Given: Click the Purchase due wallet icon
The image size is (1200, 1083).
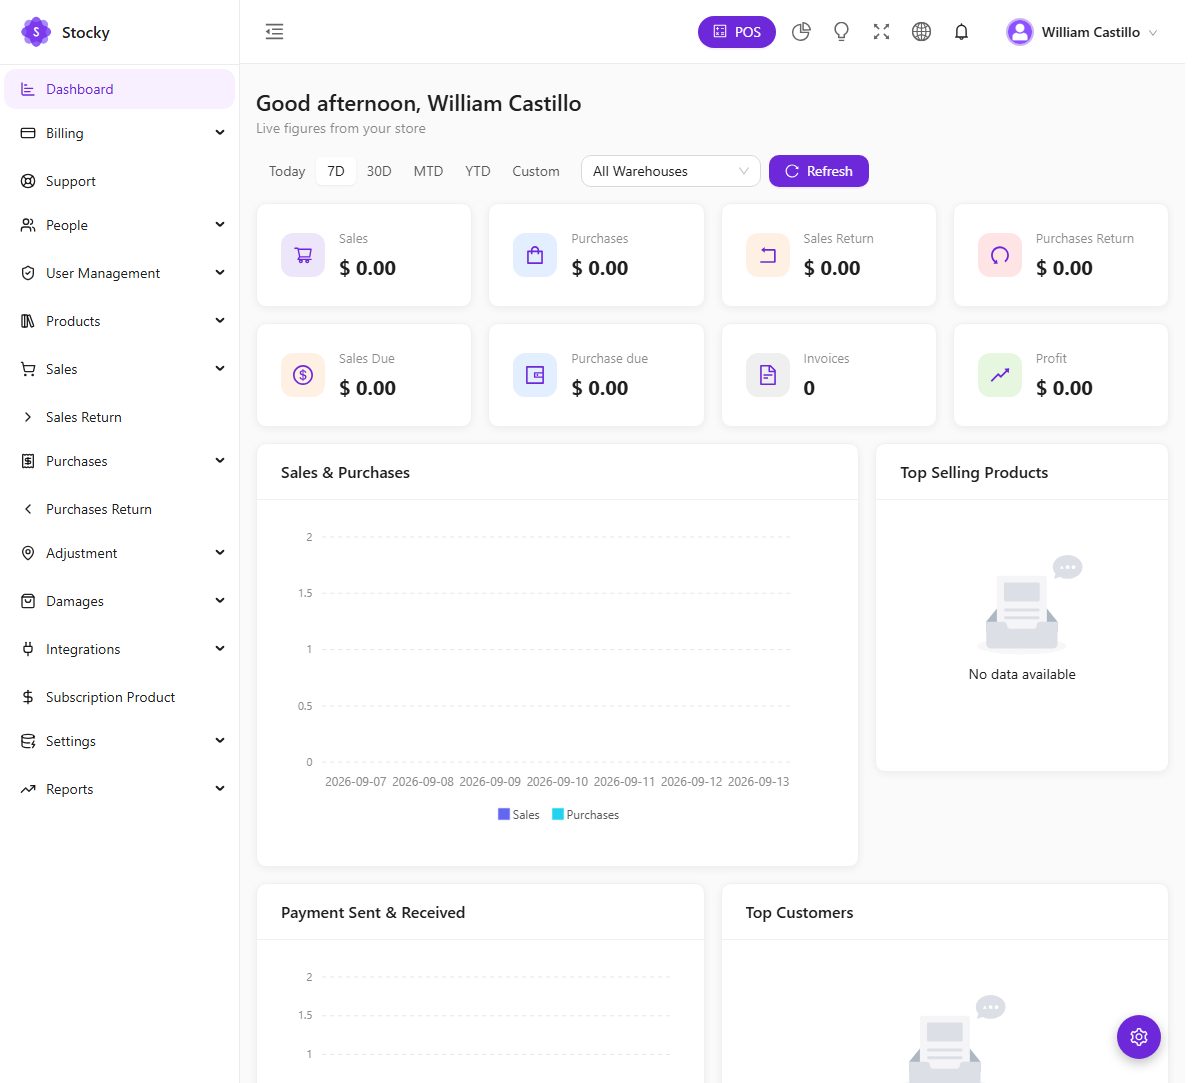Looking at the screenshot, I should tap(535, 375).
